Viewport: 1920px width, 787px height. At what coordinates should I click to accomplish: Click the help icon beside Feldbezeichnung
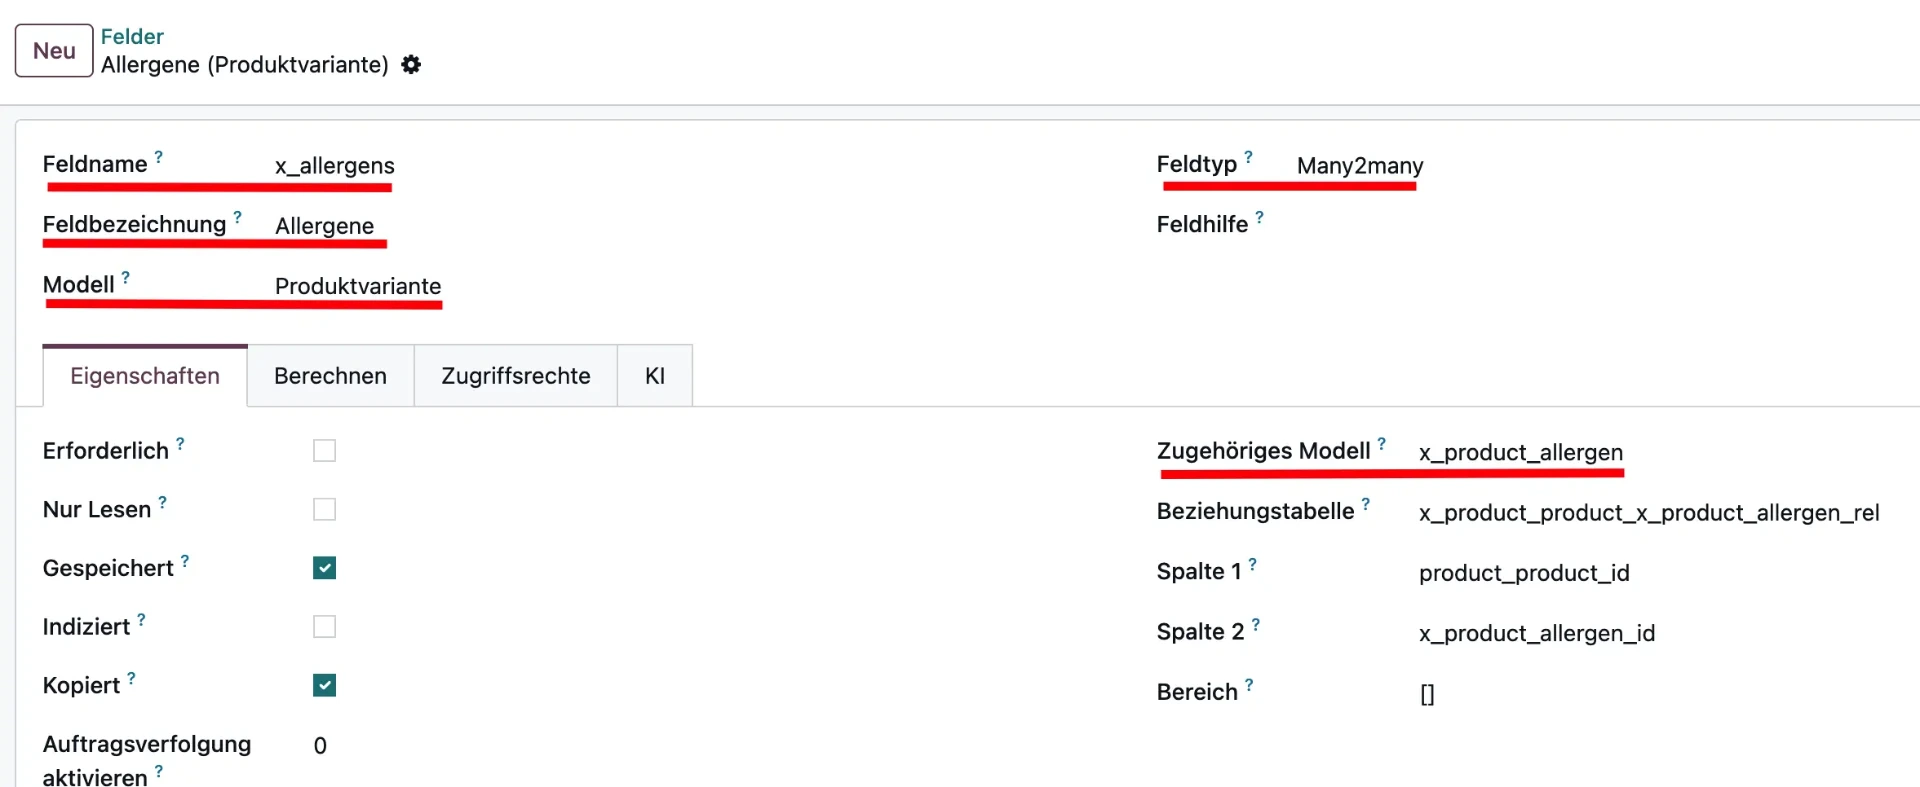[x=237, y=216]
